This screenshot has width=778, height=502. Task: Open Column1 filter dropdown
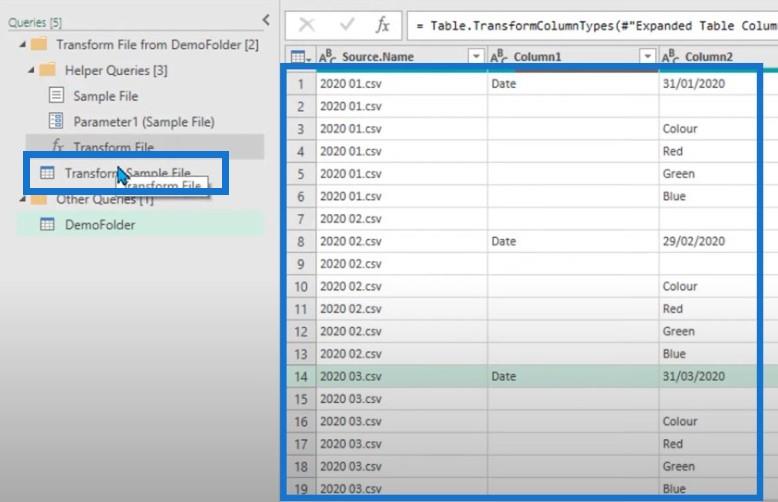[647, 57]
